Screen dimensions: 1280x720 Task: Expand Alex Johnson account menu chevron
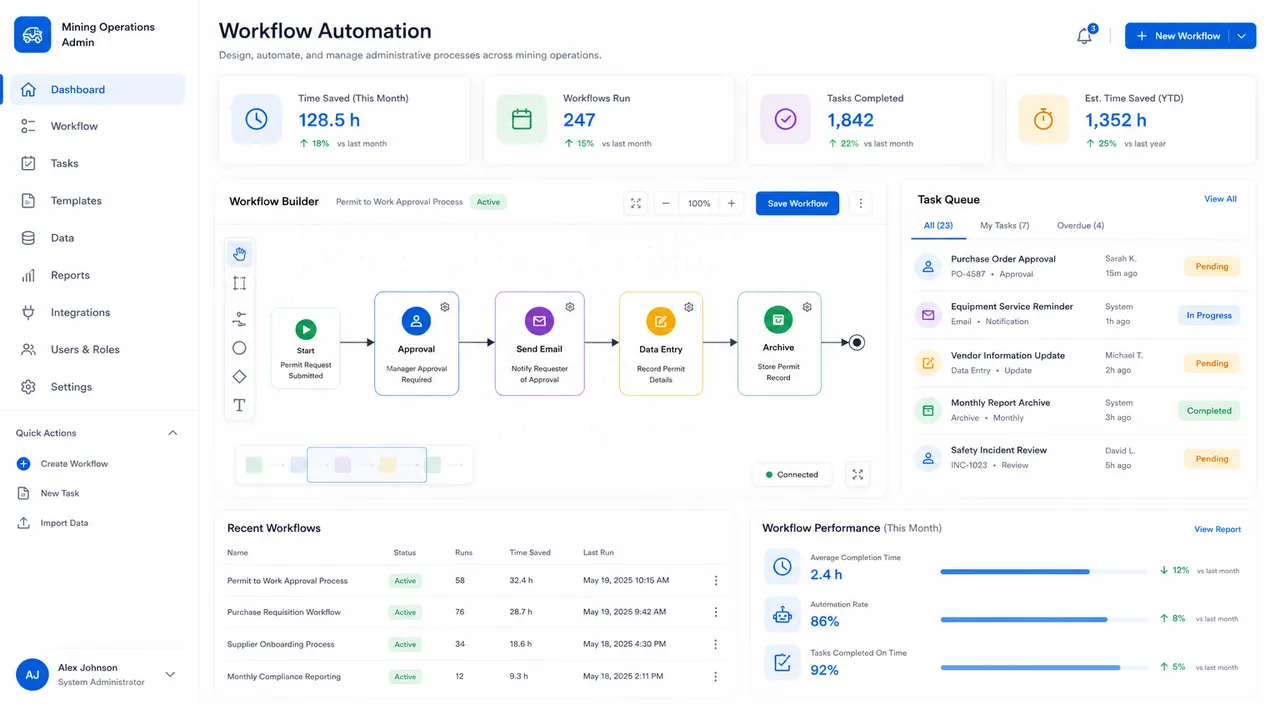(170, 675)
